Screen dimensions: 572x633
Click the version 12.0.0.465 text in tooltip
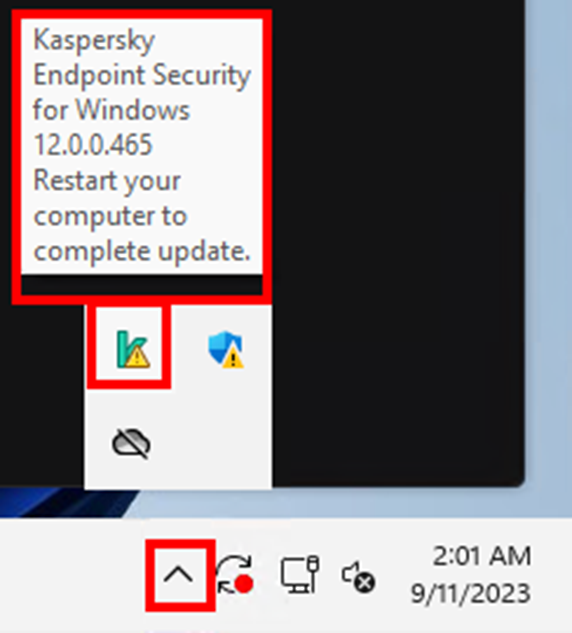[x=93, y=145]
